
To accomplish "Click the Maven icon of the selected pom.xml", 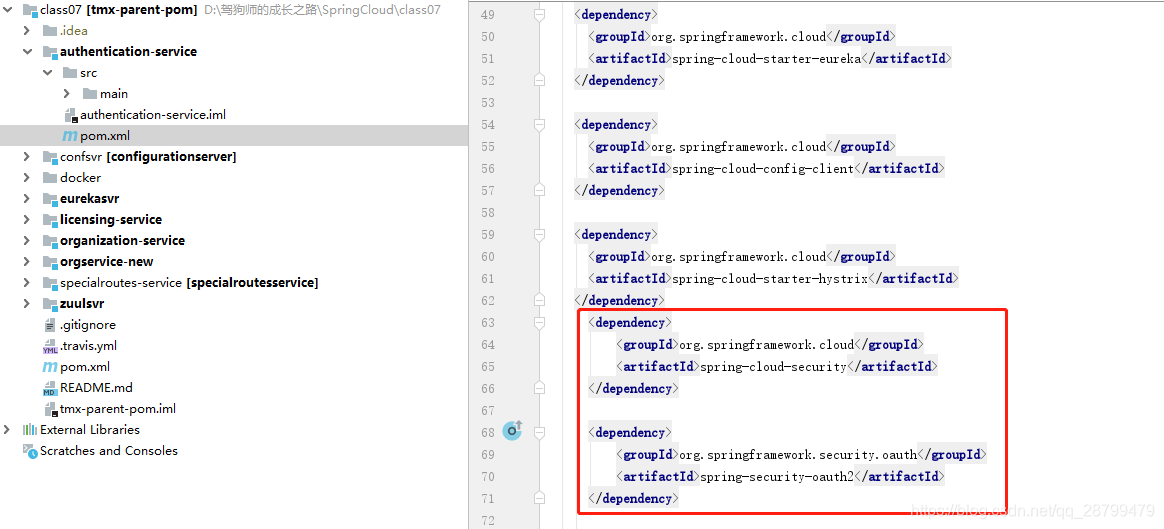I will coord(70,136).
